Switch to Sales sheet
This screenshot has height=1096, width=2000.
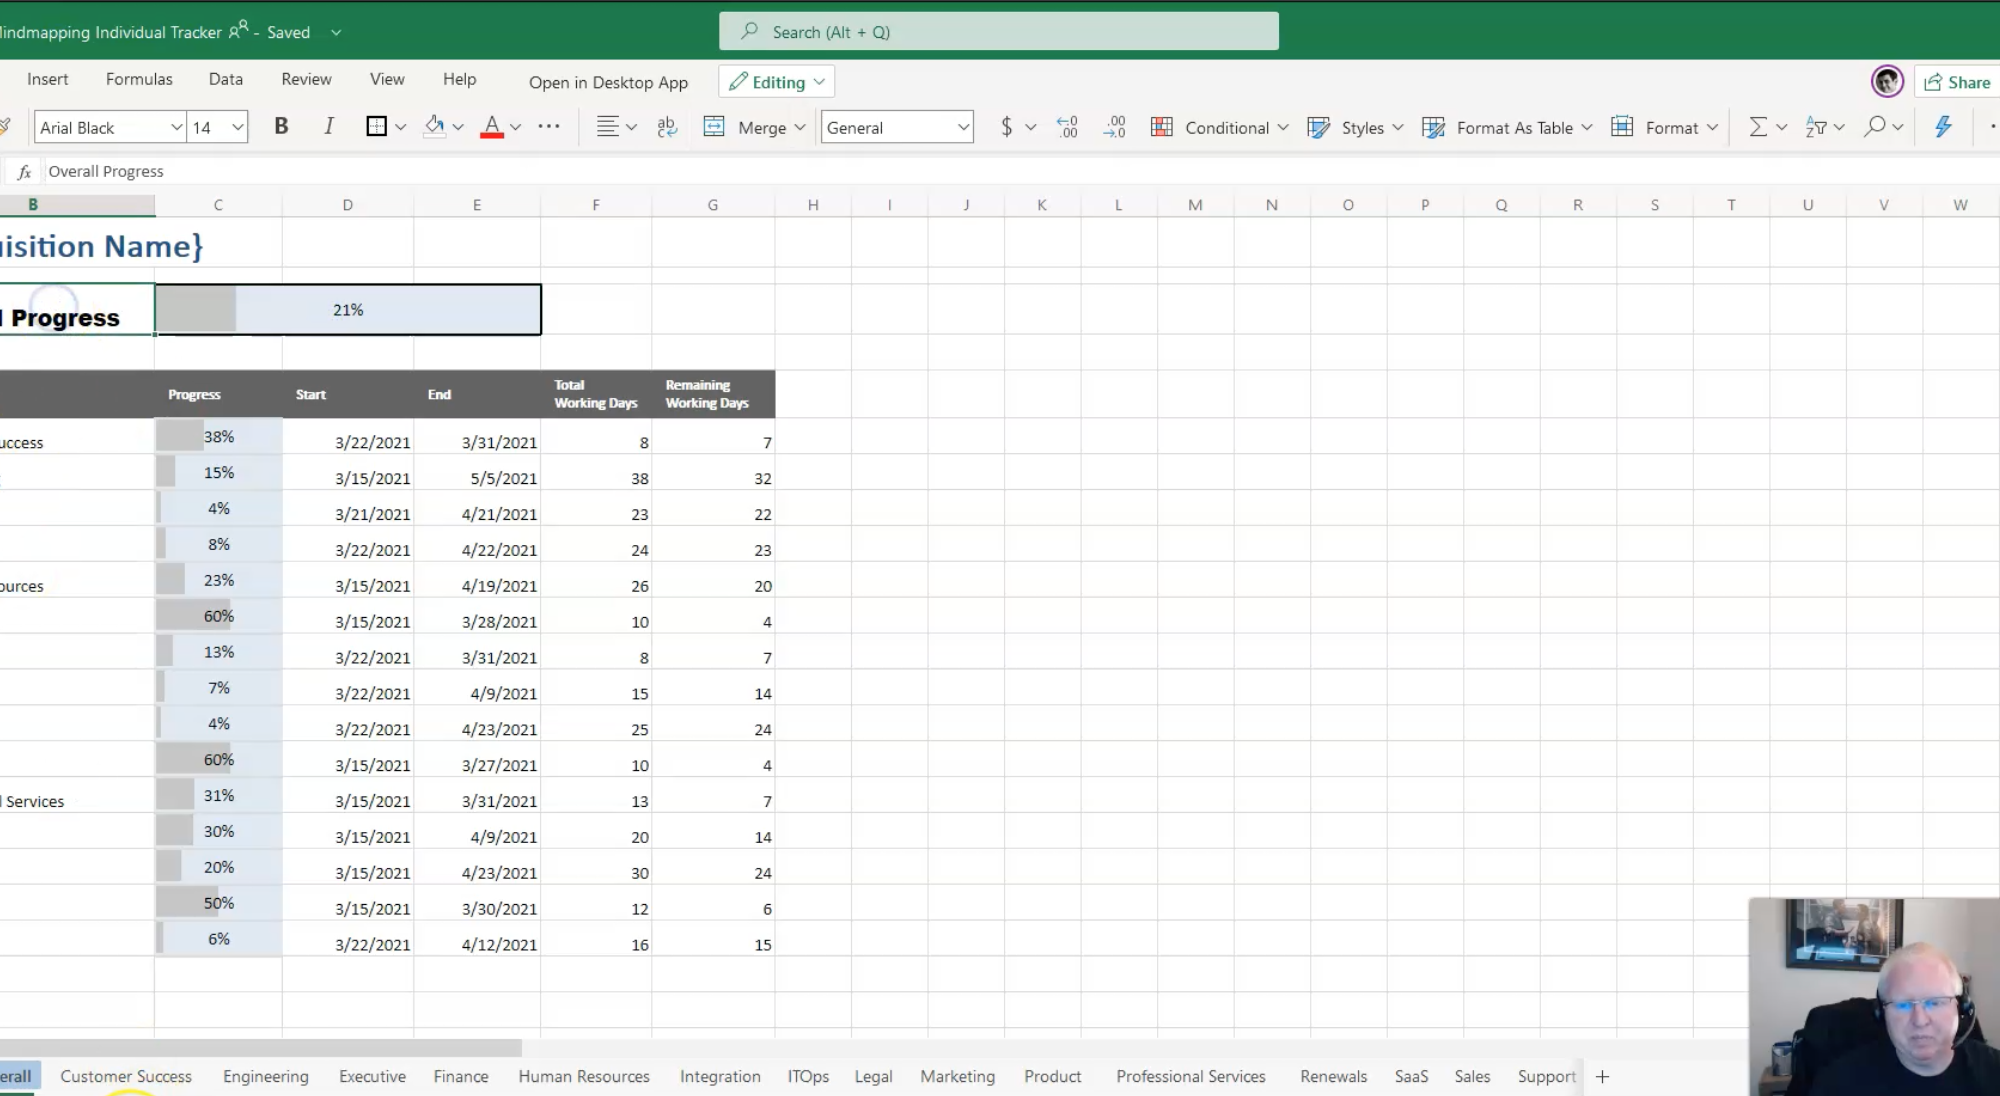tap(1472, 1076)
